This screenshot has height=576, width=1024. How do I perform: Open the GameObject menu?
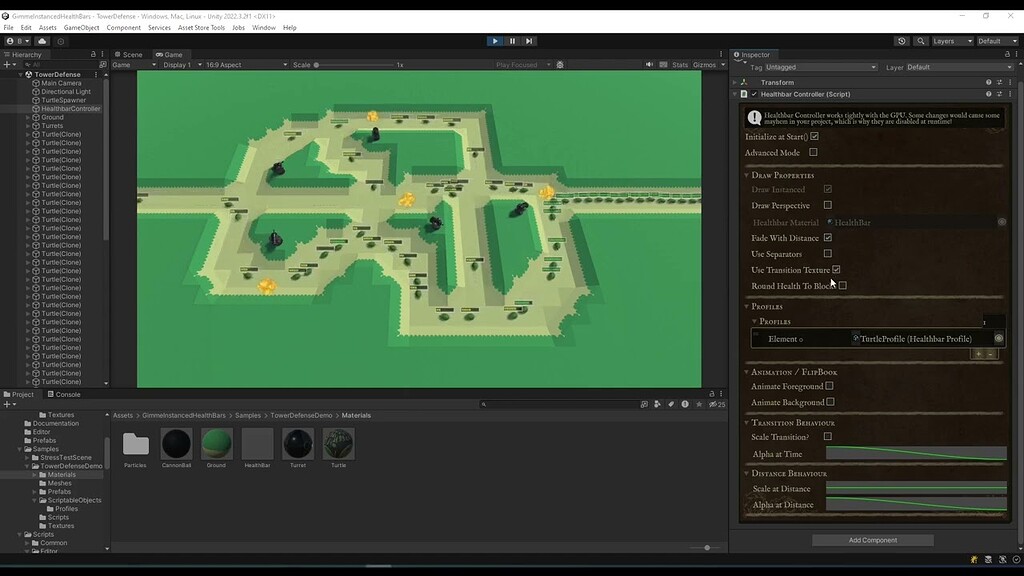(x=80, y=27)
